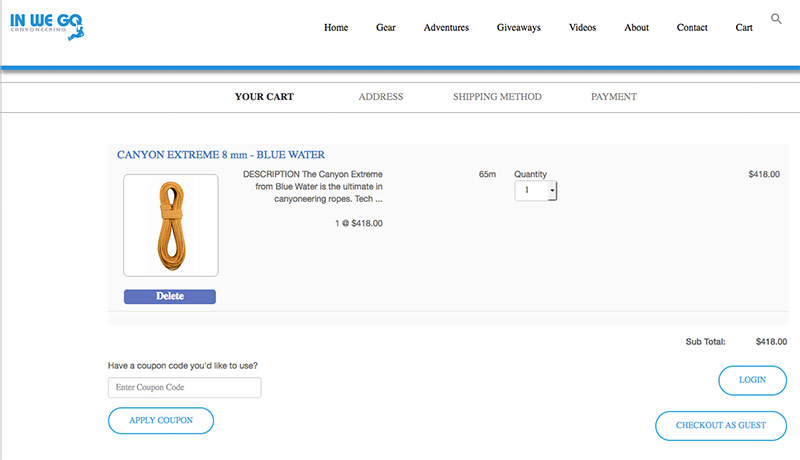Select the Shipping Method checkout step
The image size is (800, 460).
[x=497, y=97]
